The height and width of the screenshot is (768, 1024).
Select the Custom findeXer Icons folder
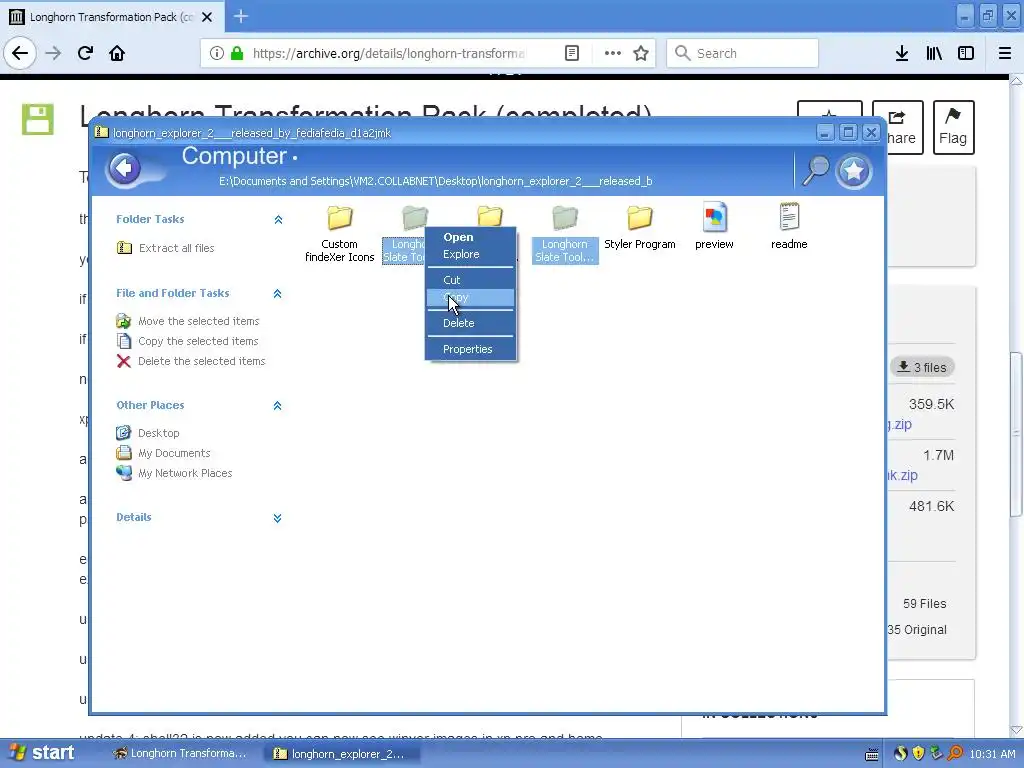(x=340, y=232)
